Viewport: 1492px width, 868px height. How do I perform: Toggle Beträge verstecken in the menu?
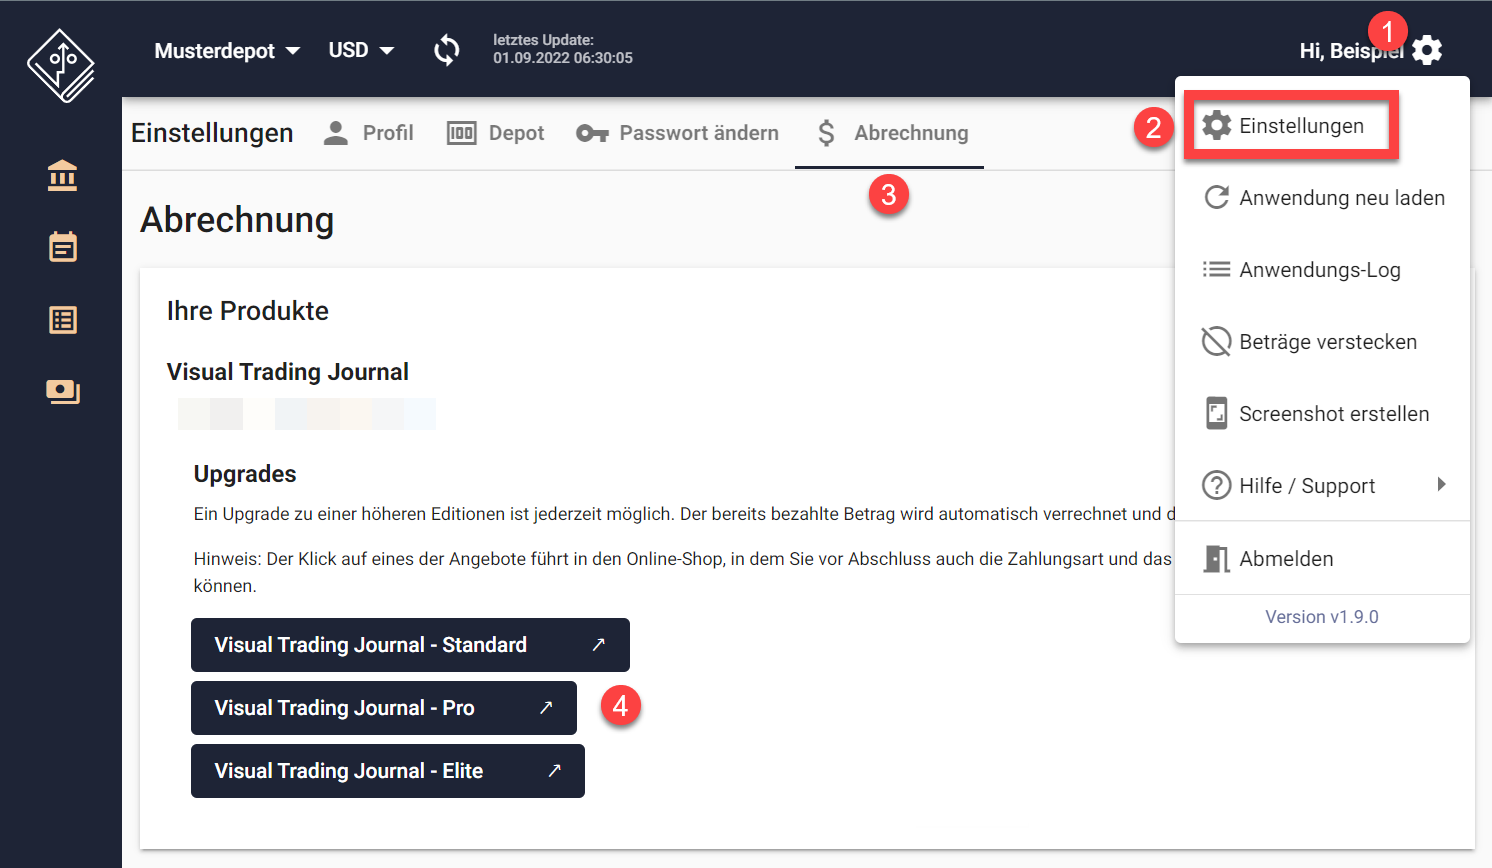click(x=1322, y=342)
